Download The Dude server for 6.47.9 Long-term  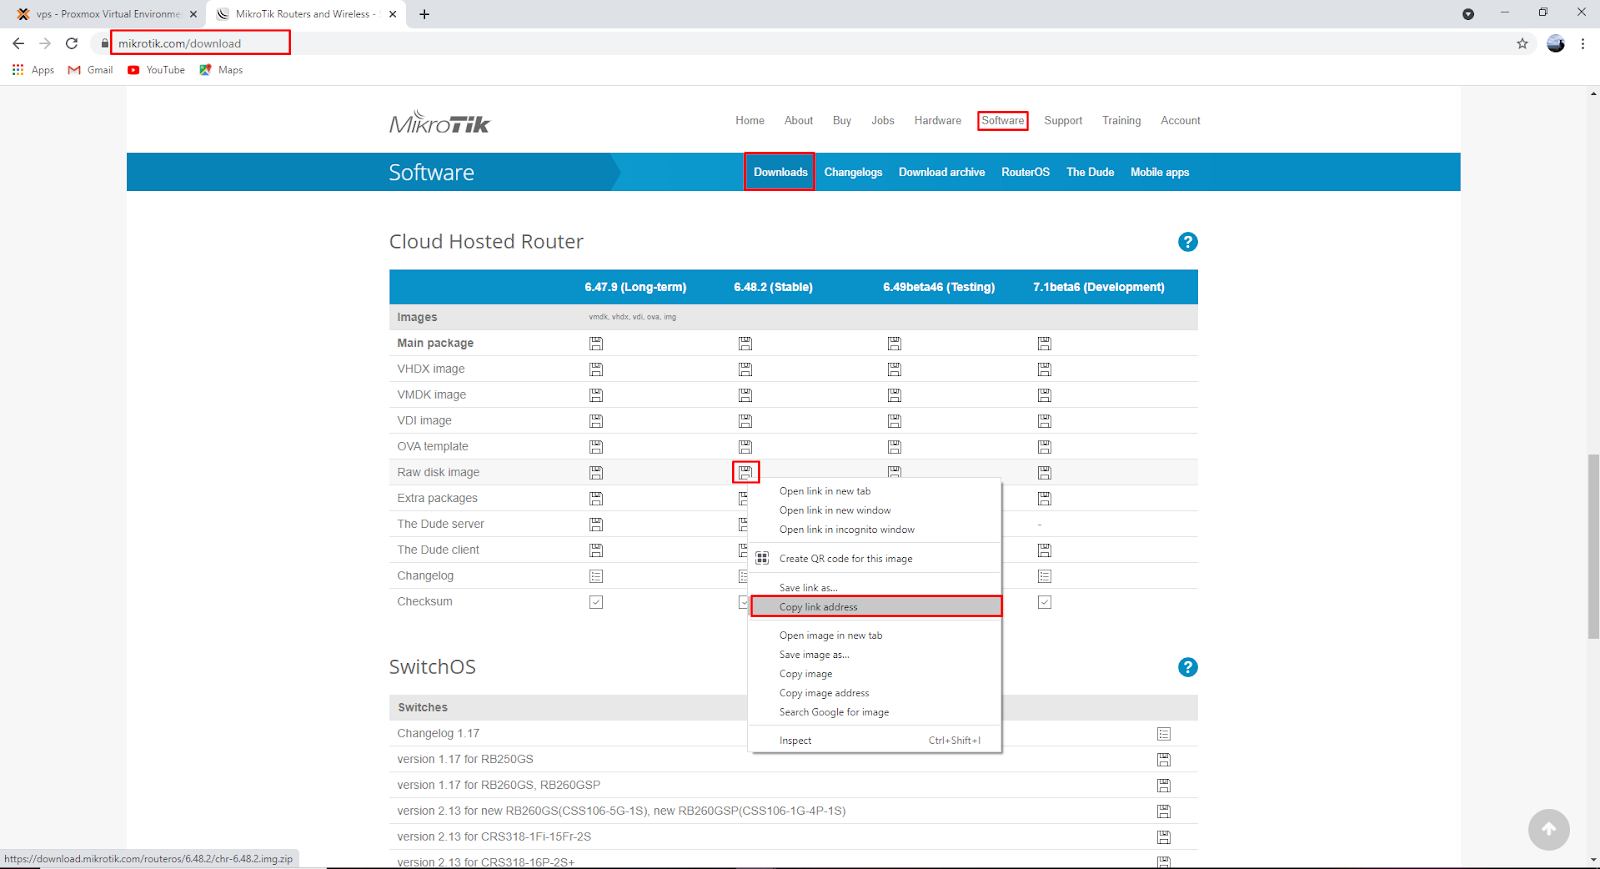click(x=596, y=524)
